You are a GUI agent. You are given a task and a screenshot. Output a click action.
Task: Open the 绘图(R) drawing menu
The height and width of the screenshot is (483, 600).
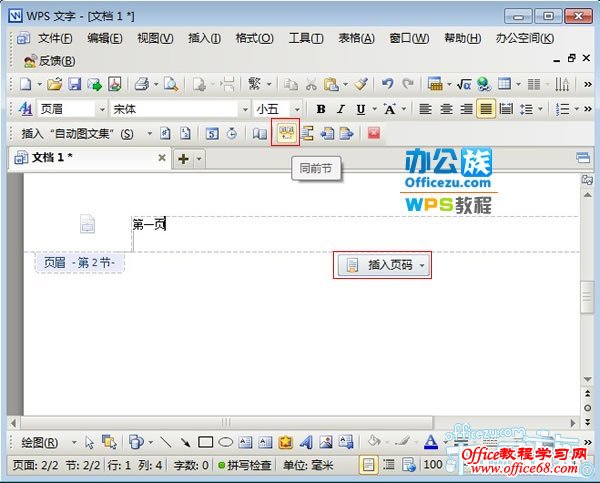[40, 443]
